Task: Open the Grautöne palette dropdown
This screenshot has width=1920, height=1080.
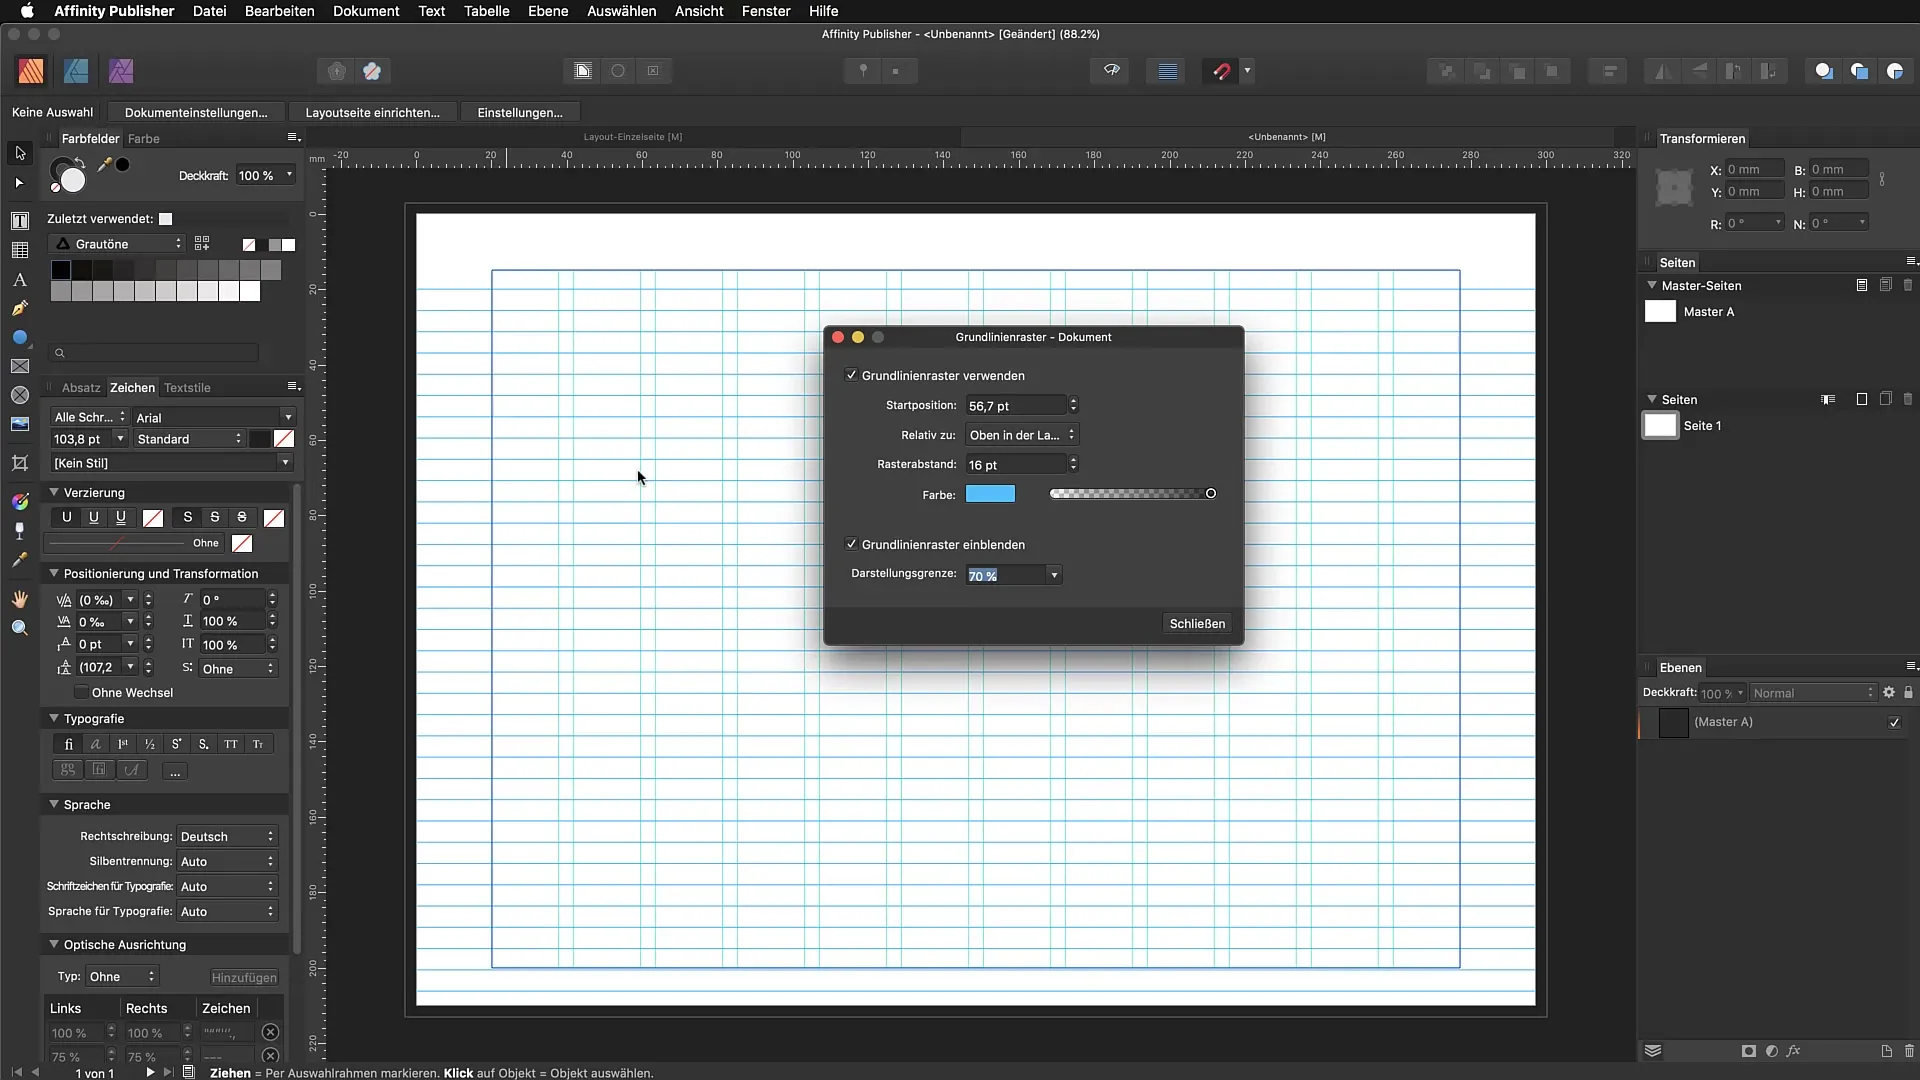Action: 118,244
